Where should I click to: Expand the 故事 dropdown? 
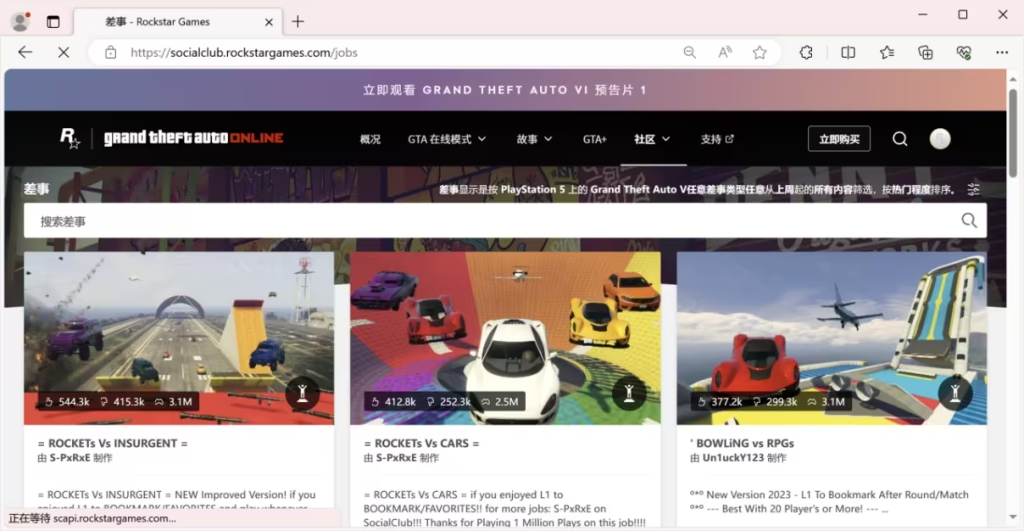click(x=534, y=139)
